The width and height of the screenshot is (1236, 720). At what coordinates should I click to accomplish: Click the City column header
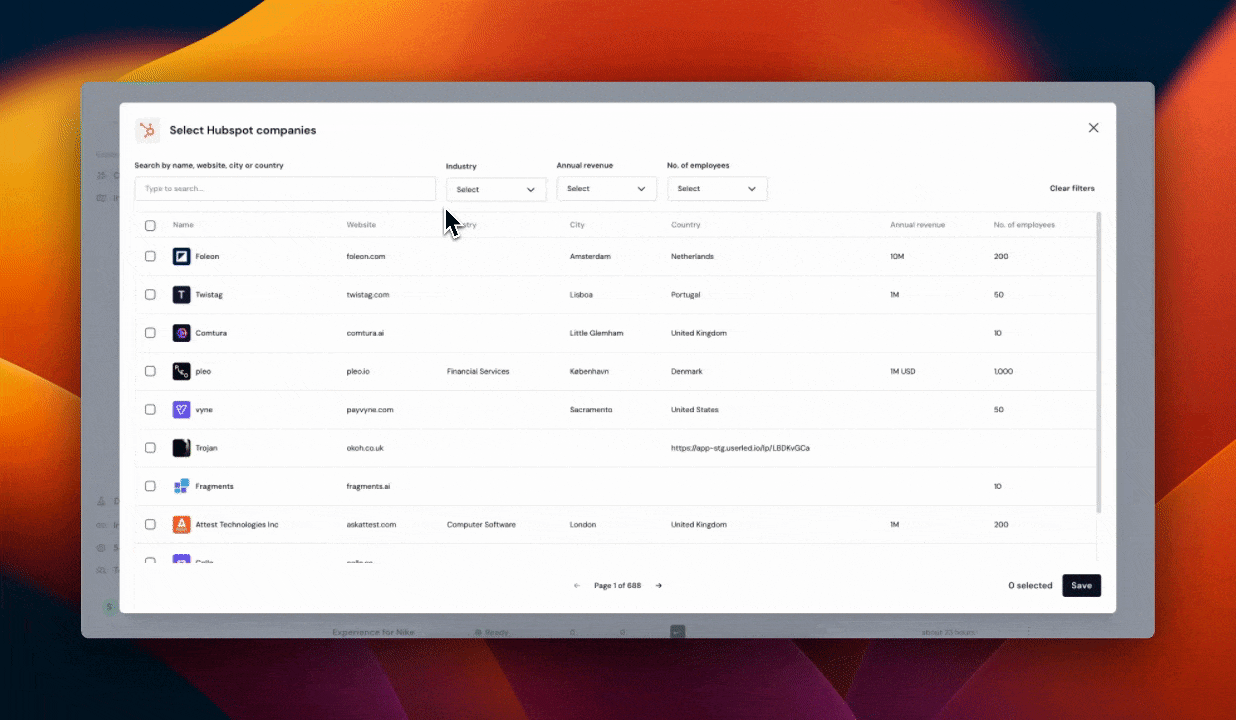point(577,226)
